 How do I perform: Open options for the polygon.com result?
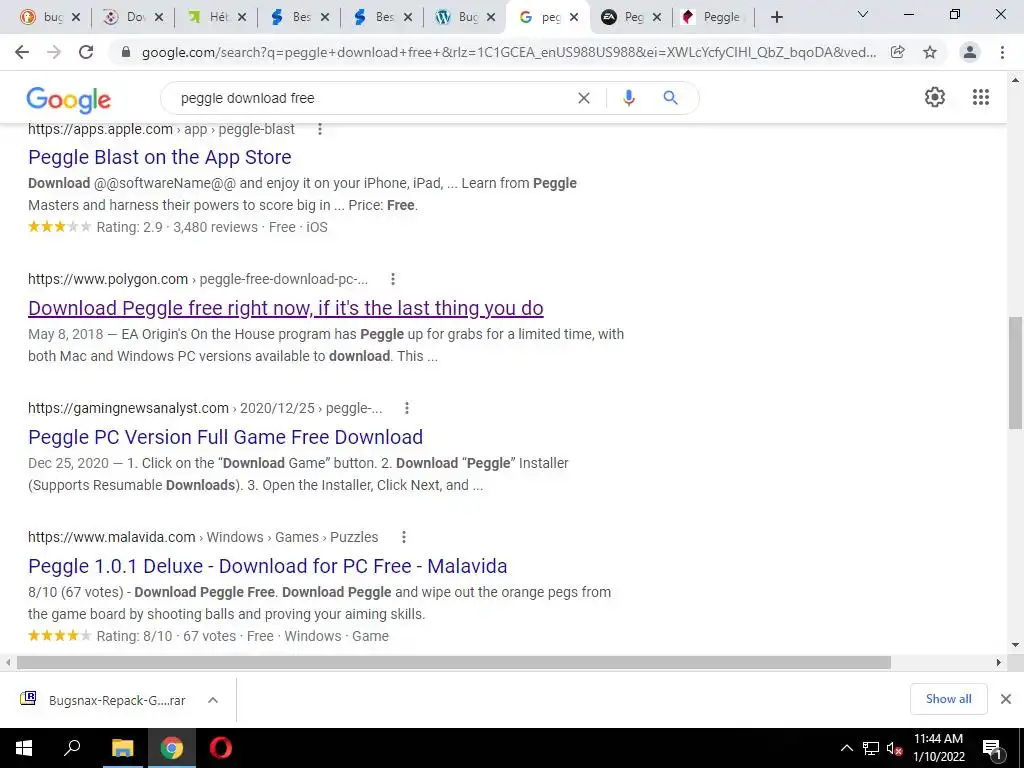[392, 280]
